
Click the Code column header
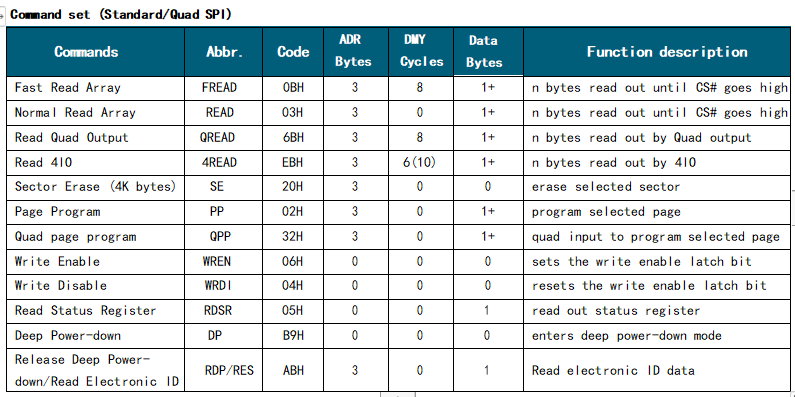(x=293, y=52)
